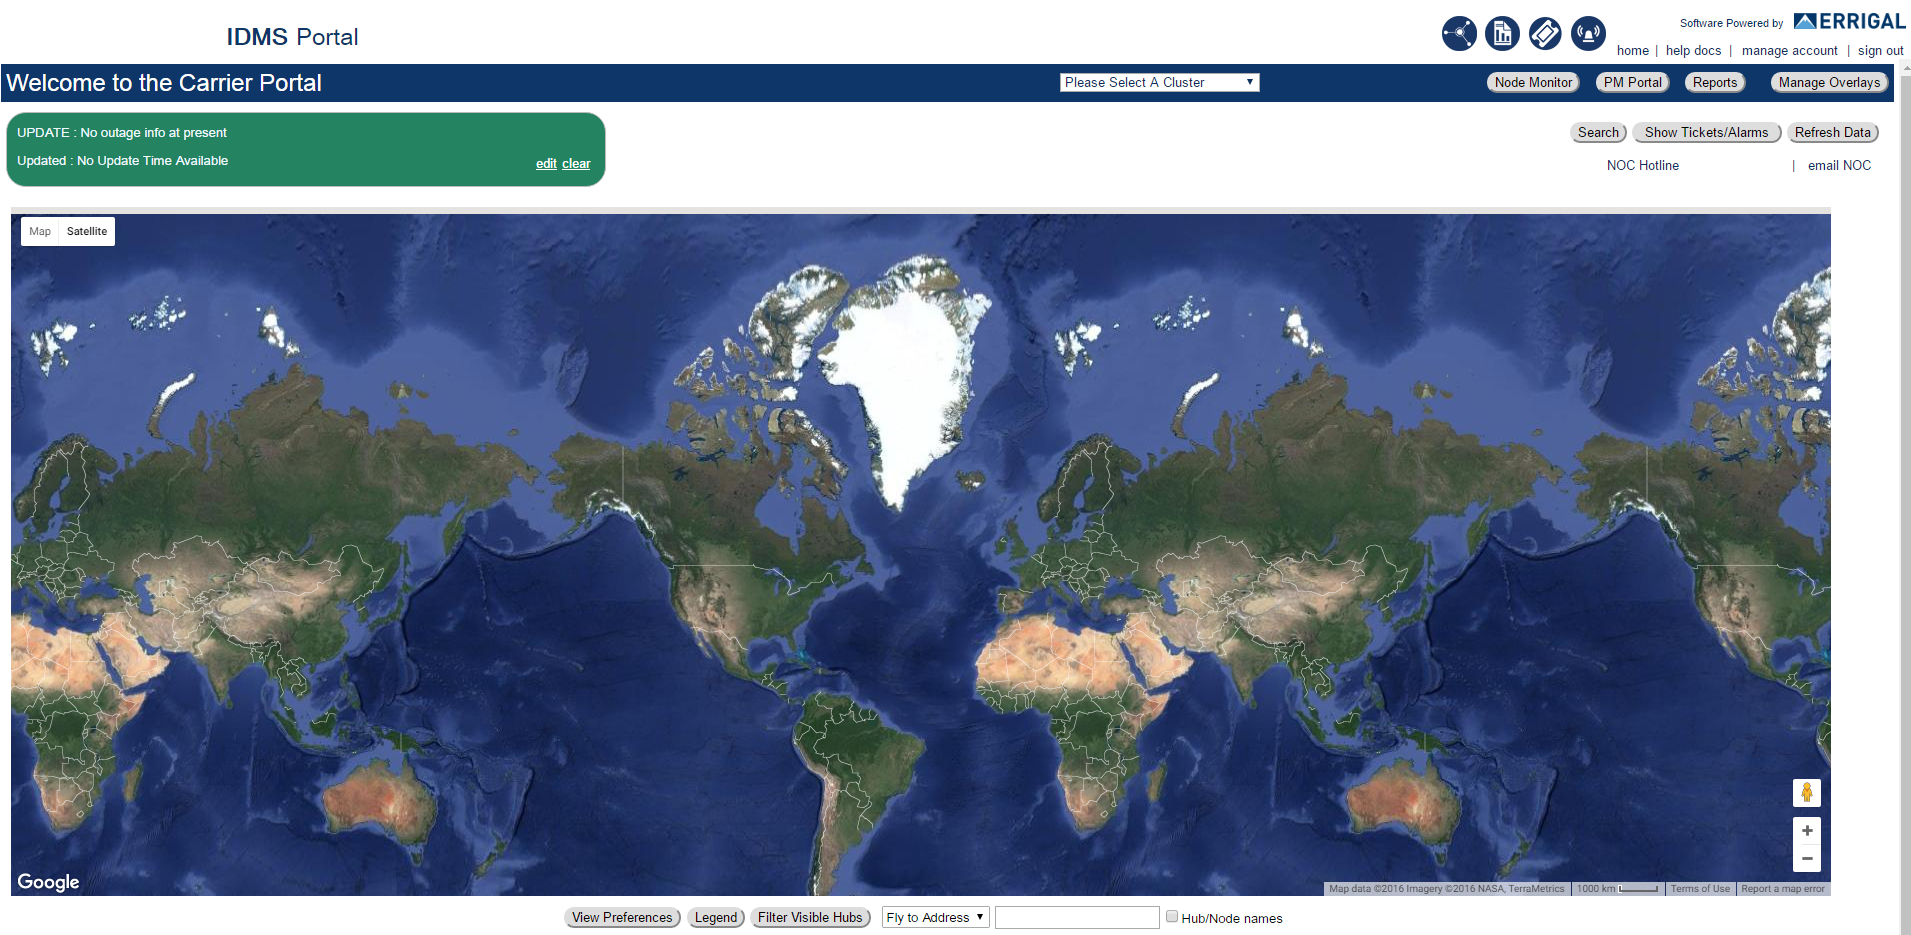Viewport: 1911px width, 935px height.
Task: Click the Errigal logo
Action: pyautogui.click(x=1849, y=21)
